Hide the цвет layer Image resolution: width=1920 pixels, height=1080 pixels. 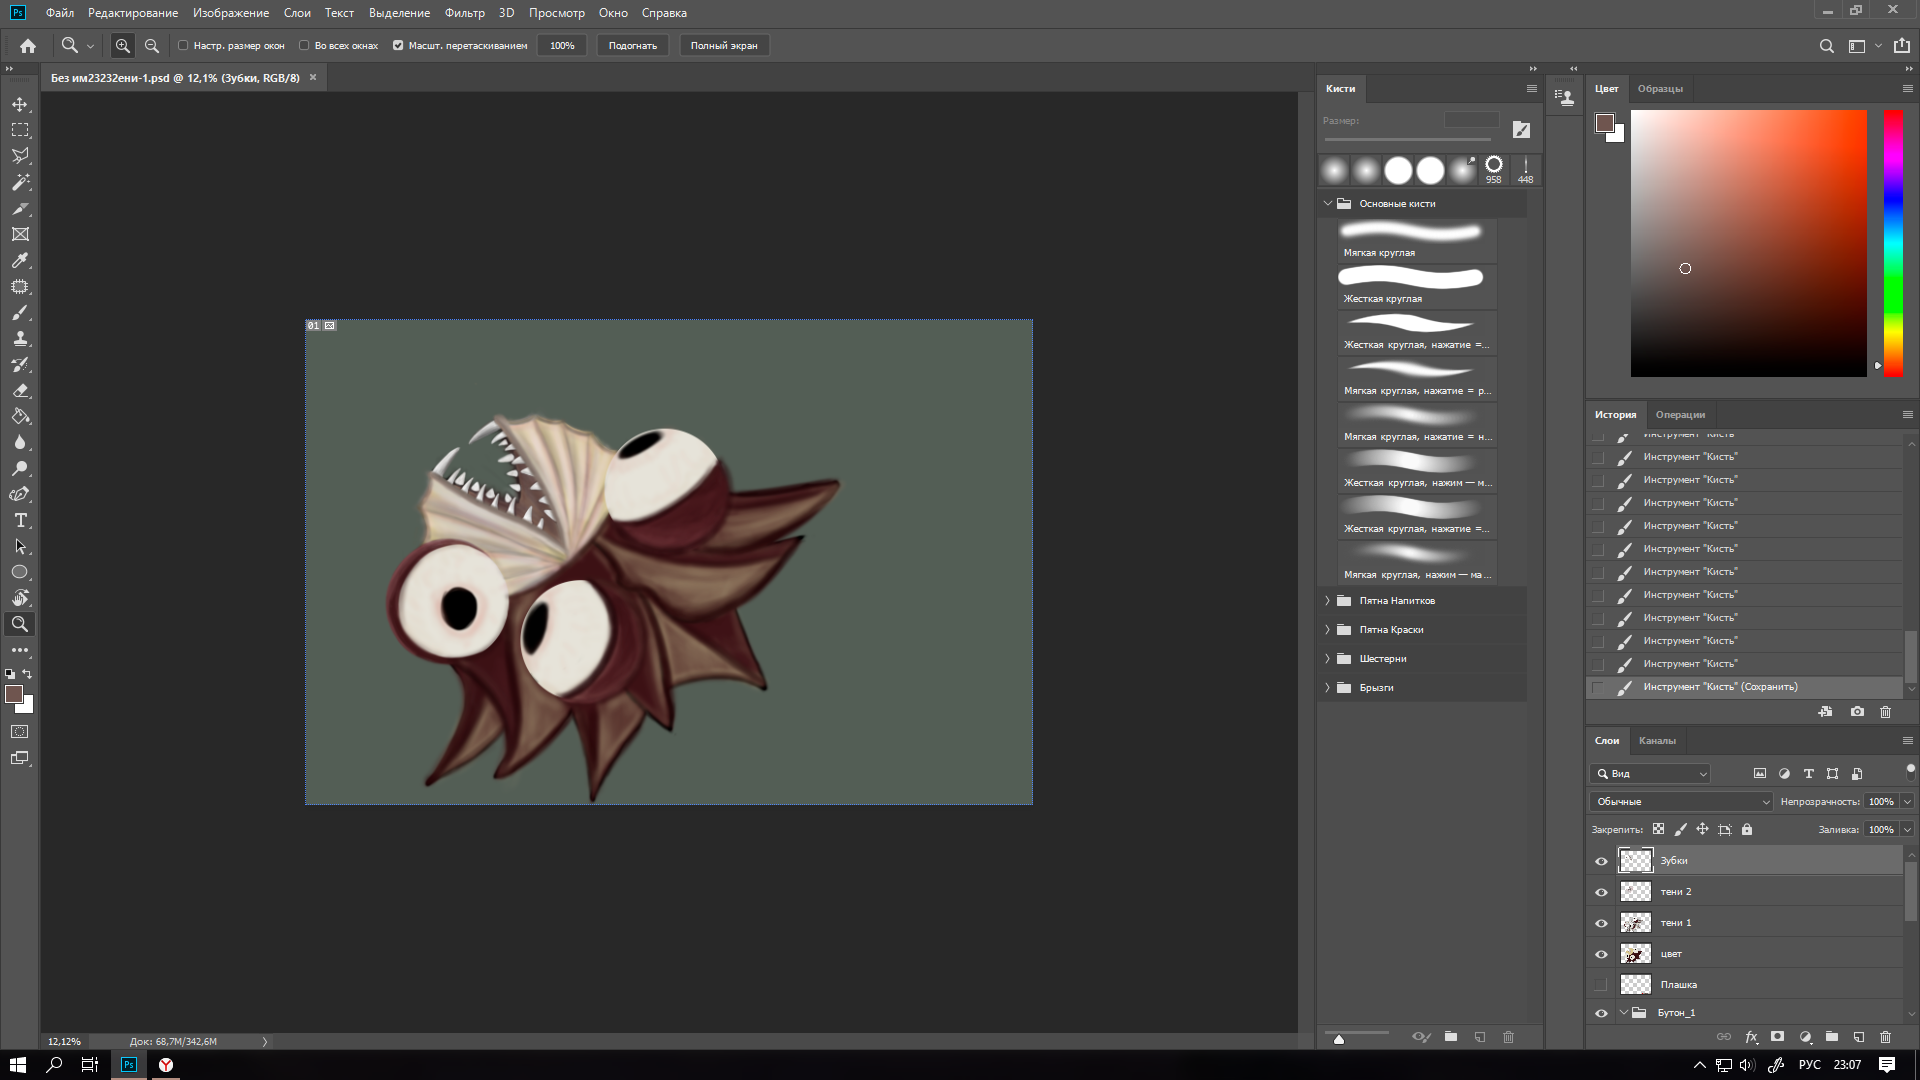pos(1601,954)
